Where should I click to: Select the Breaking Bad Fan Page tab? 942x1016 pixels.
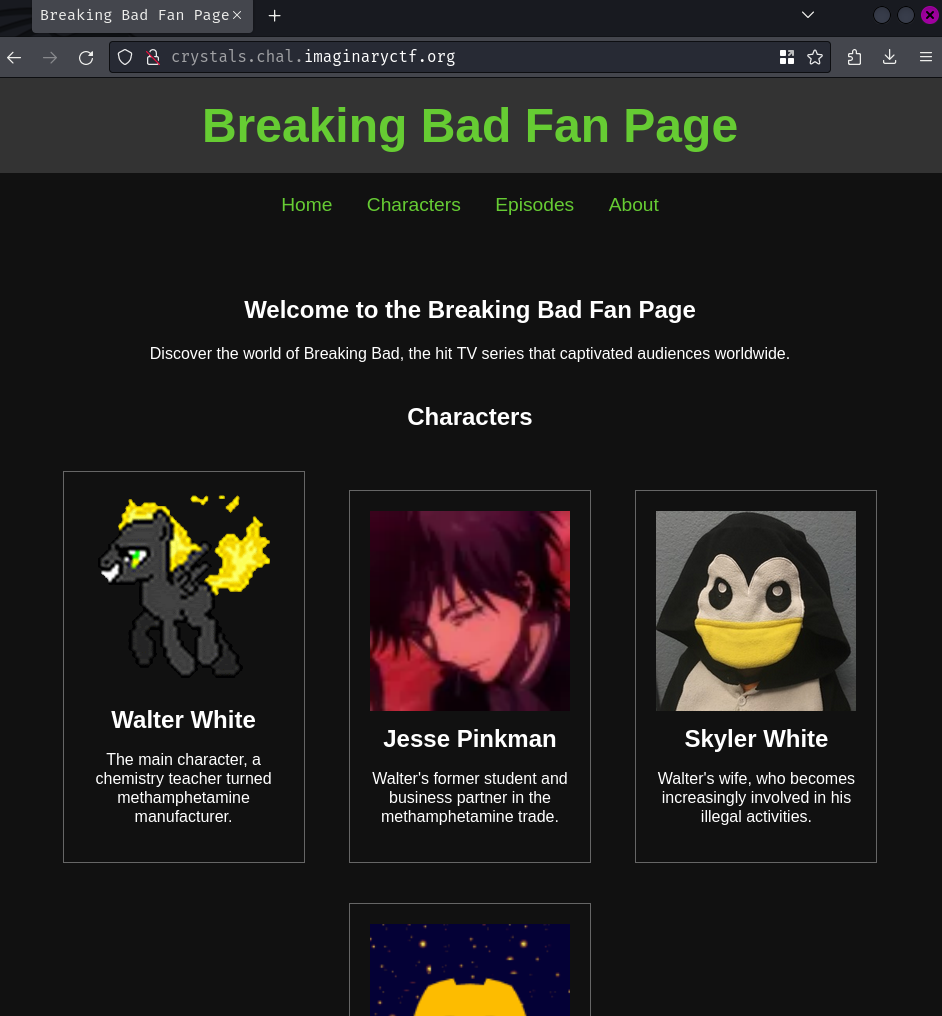[x=143, y=16]
